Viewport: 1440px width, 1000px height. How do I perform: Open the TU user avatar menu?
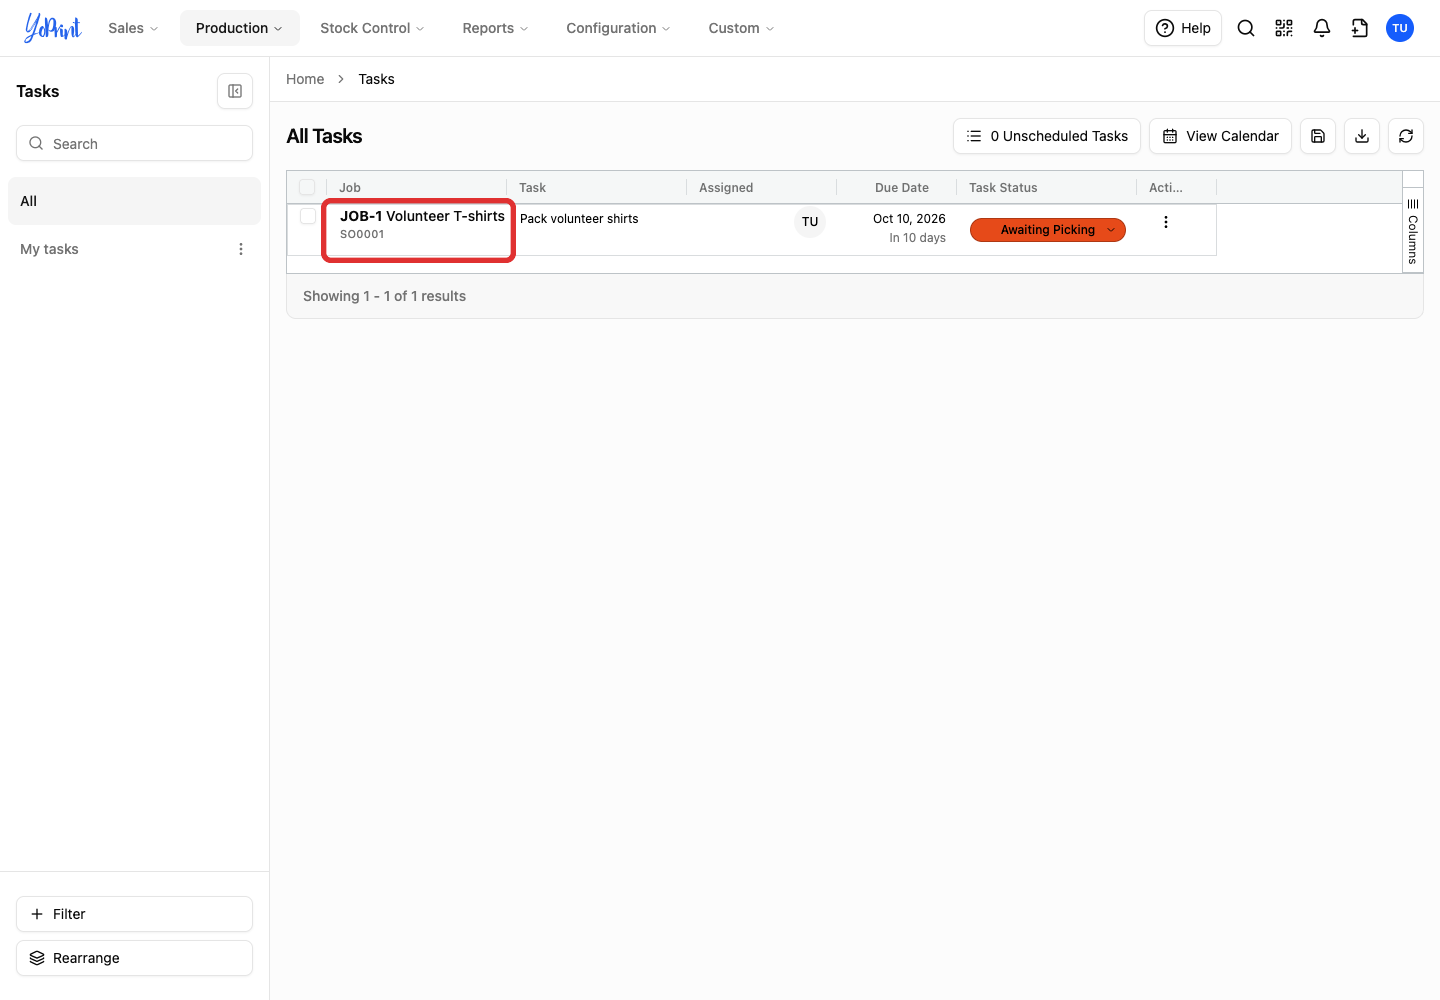click(1400, 28)
